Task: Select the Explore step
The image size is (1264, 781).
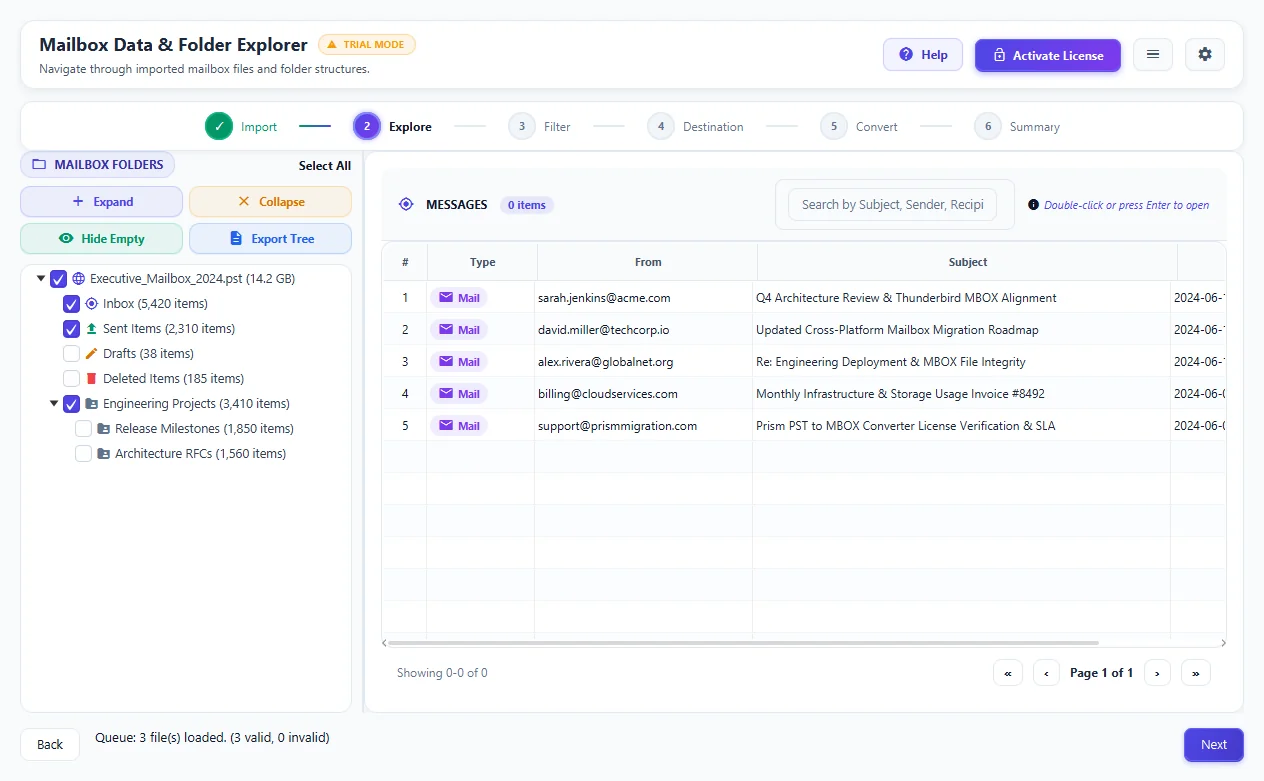Action: (393, 127)
